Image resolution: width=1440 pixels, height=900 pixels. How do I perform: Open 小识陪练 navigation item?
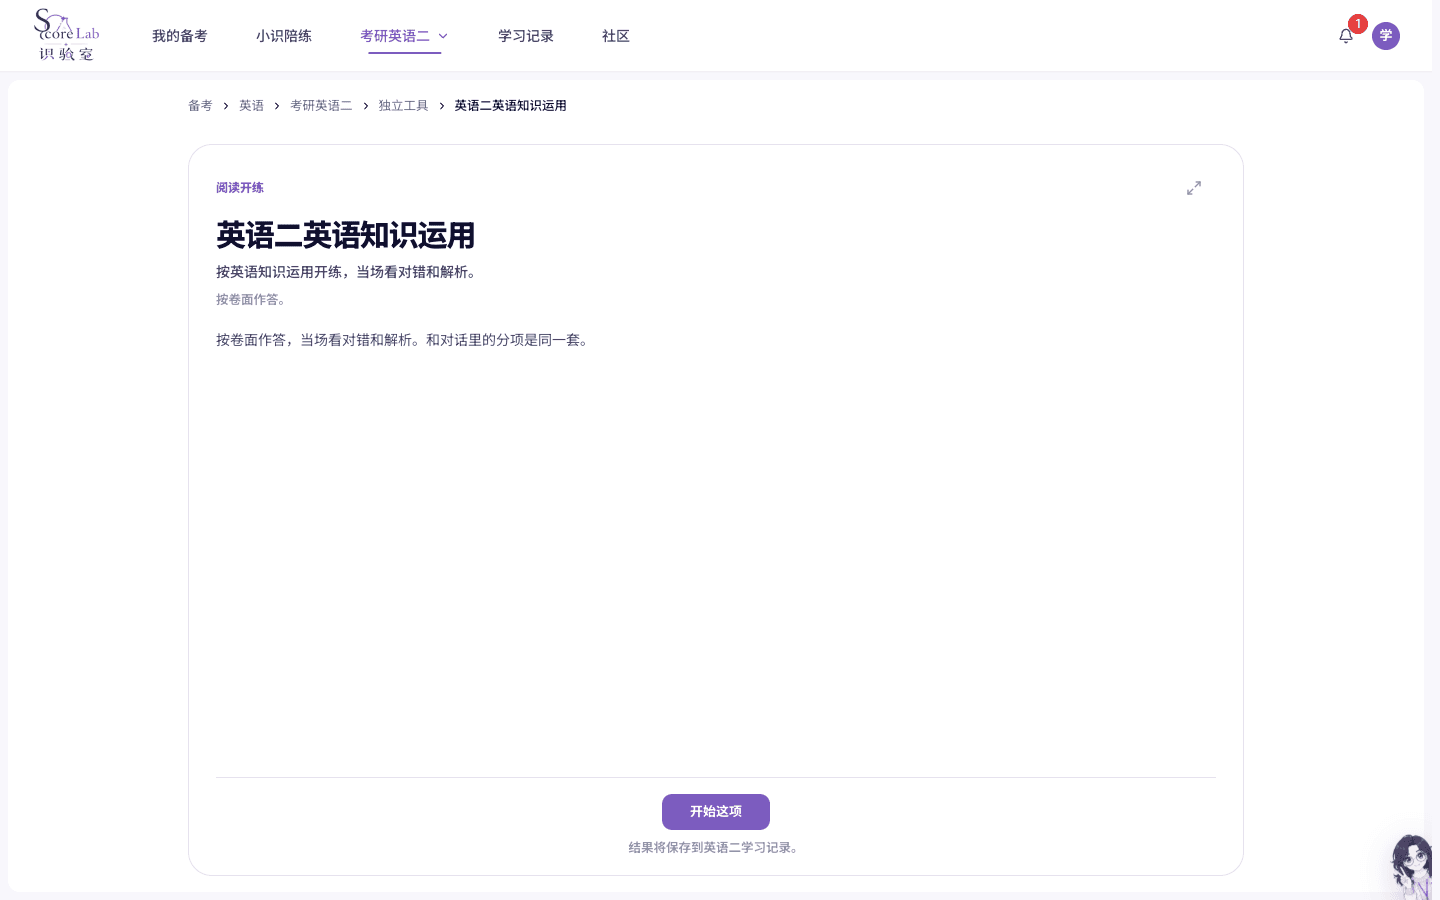pyautogui.click(x=284, y=36)
